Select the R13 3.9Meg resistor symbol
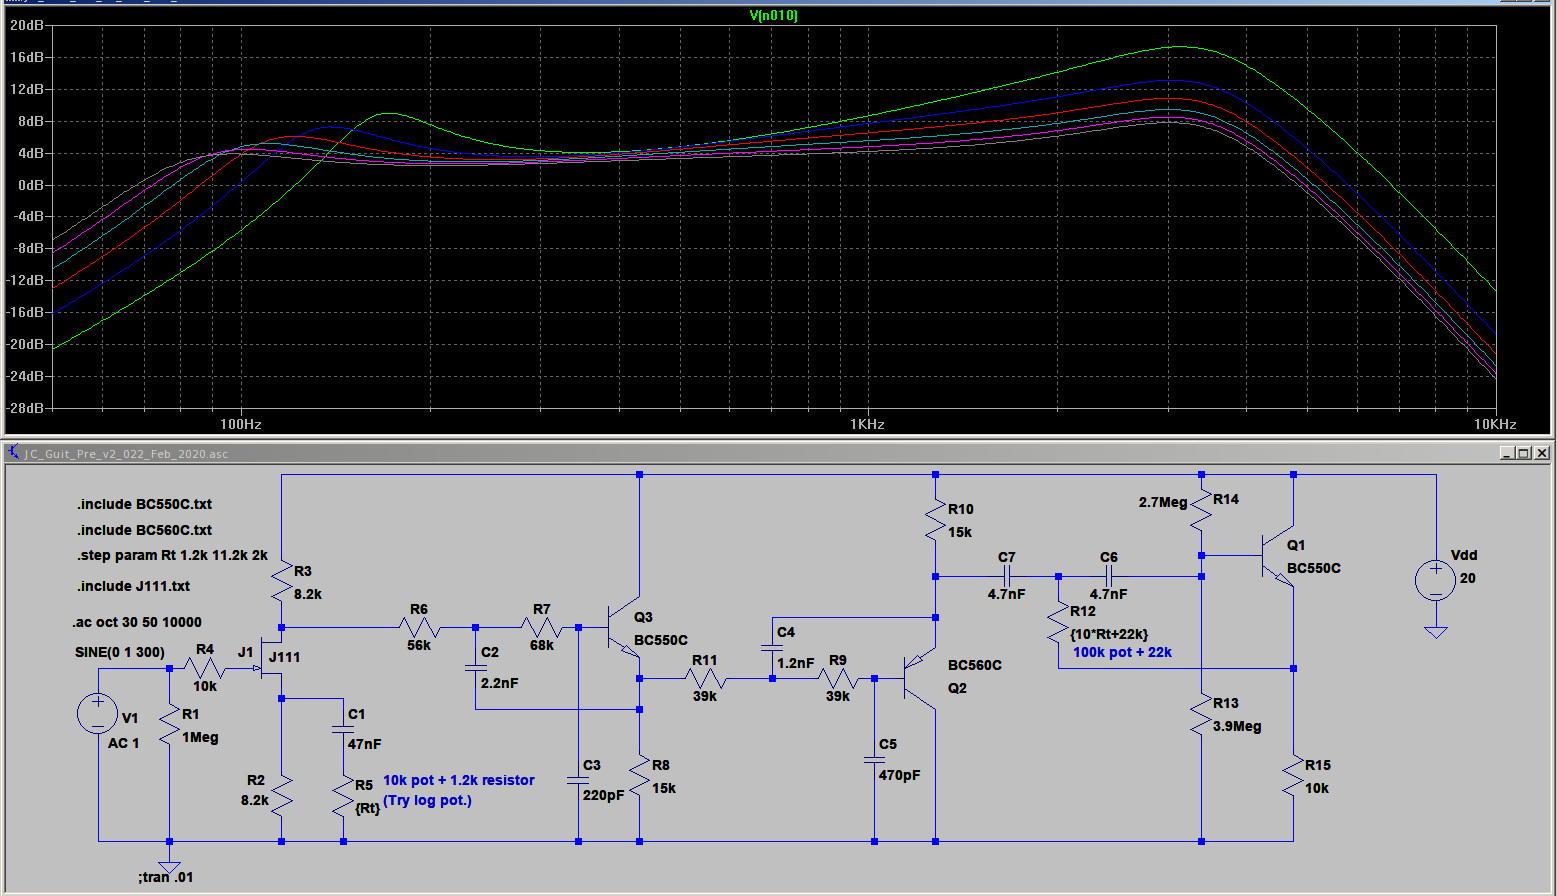1557x896 pixels. [1201, 714]
